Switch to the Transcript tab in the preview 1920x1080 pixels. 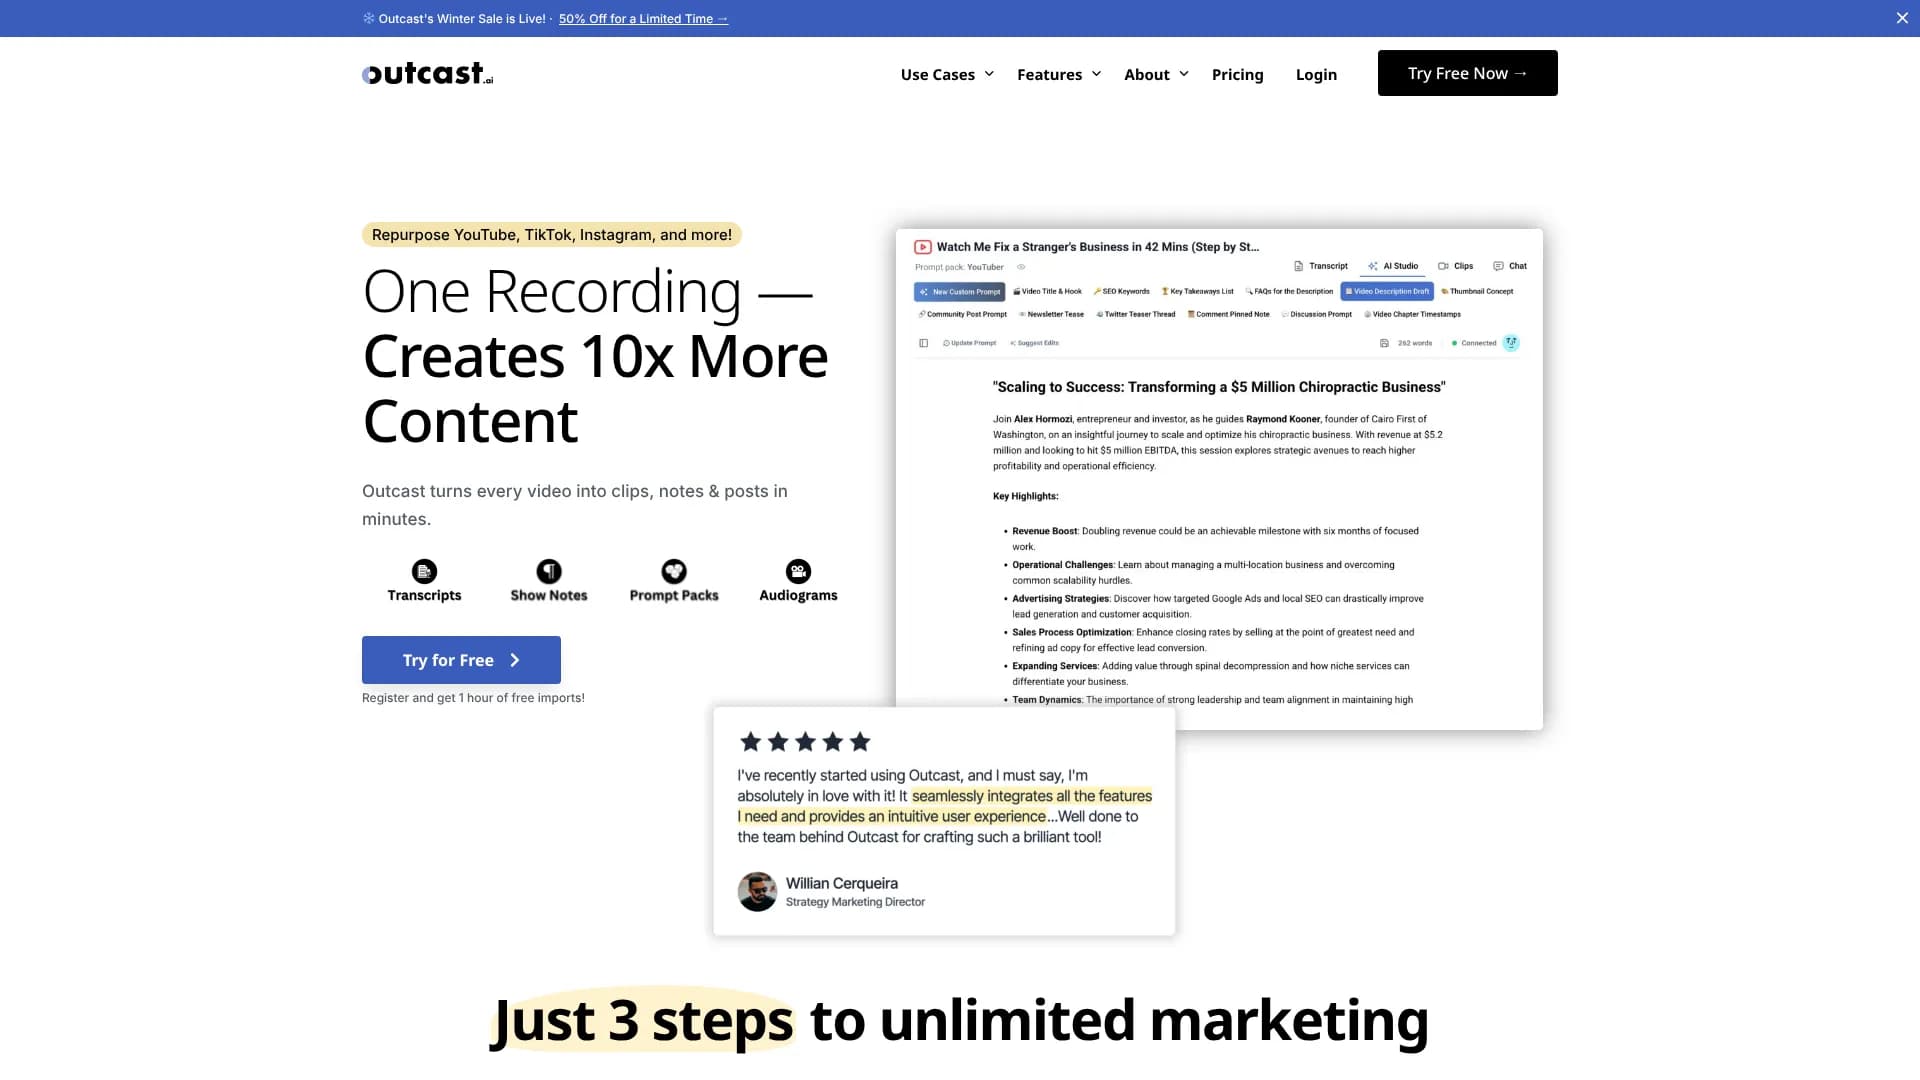(1321, 266)
